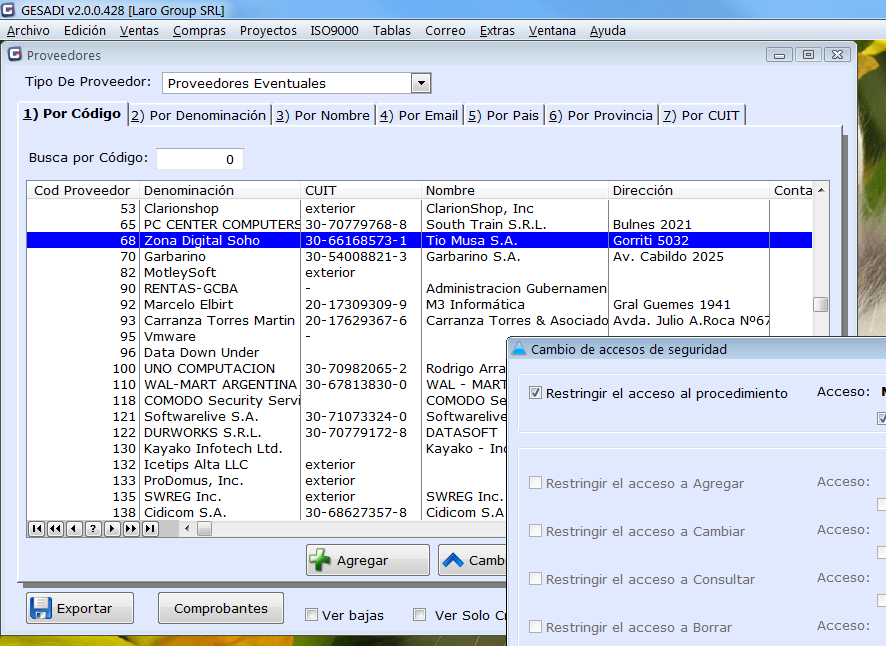Viewport: 886px width, 646px height.
Task: Open the question mark record search icon
Action: [x=92, y=529]
